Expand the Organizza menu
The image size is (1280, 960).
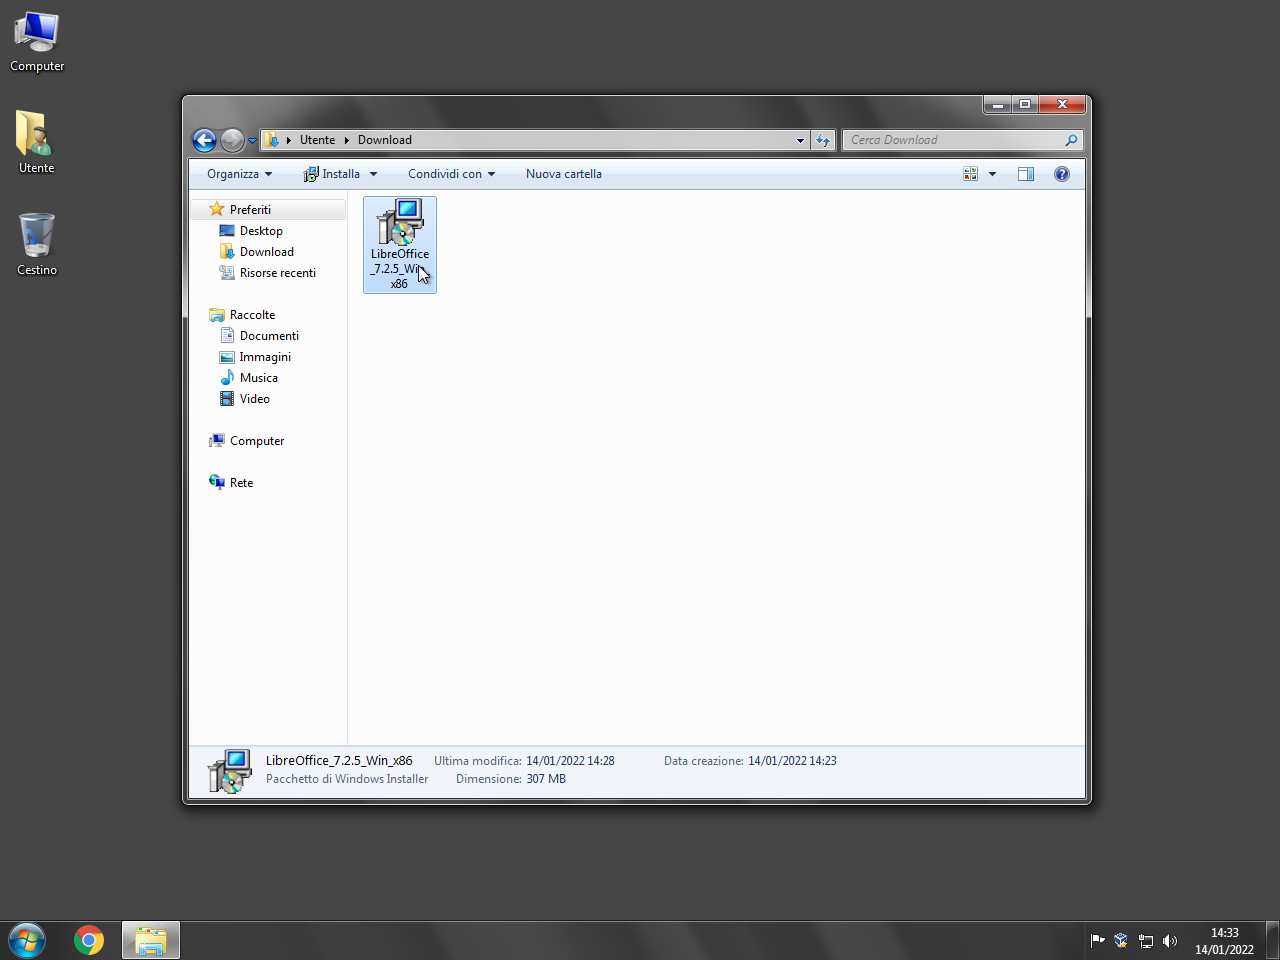[239, 174]
